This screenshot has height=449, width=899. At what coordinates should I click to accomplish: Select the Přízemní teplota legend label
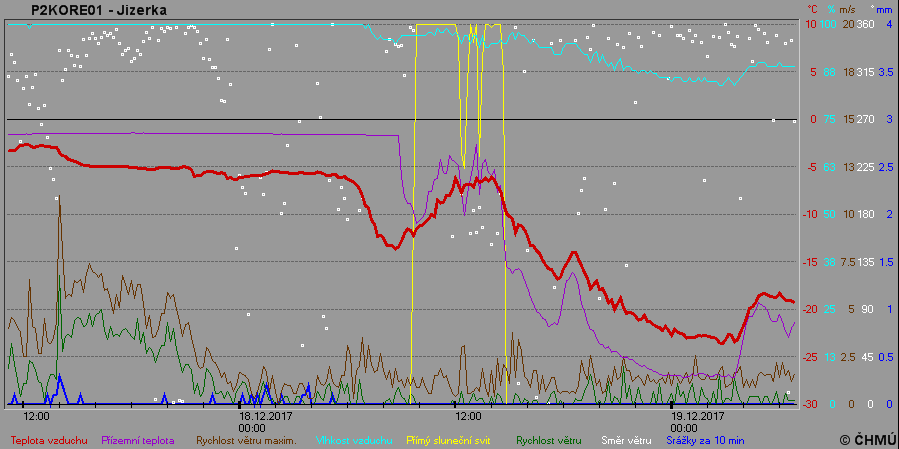point(138,440)
